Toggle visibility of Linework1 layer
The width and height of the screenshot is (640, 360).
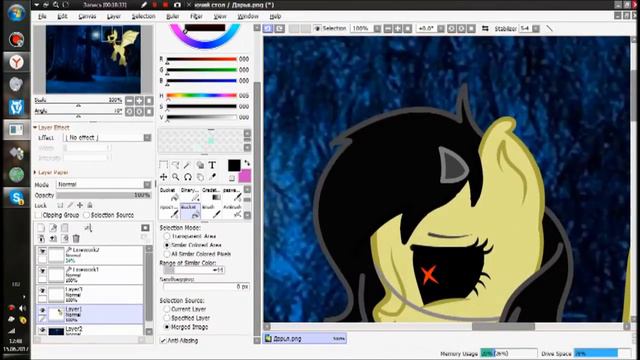[42, 271]
